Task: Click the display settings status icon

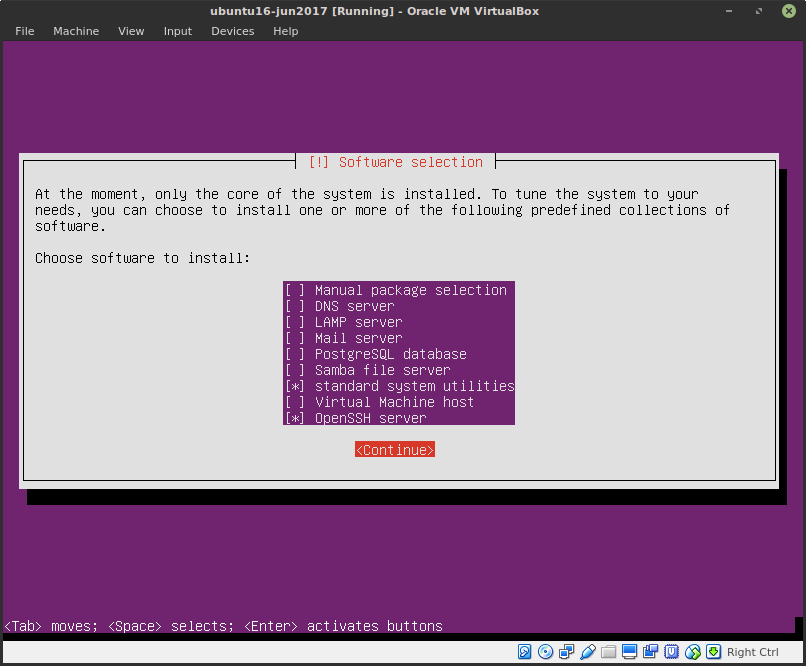Action: [x=629, y=651]
